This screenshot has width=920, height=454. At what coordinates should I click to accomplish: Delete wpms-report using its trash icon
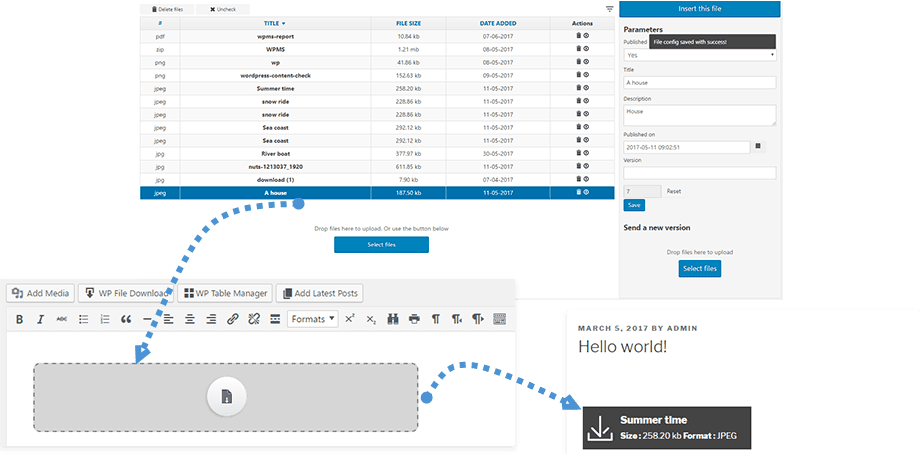(x=578, y=36)
